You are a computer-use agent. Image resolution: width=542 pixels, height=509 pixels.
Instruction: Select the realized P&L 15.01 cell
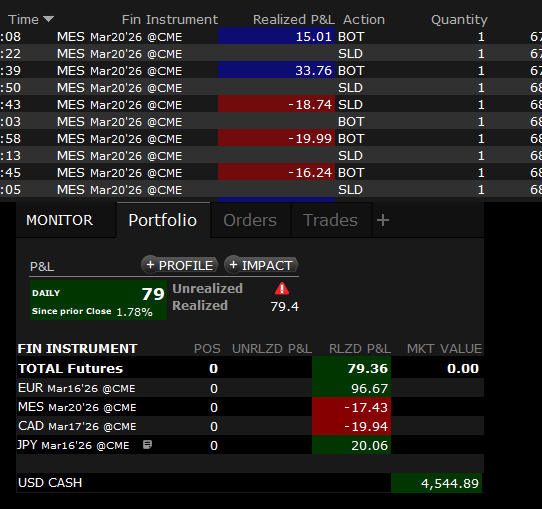pos(277,36)
